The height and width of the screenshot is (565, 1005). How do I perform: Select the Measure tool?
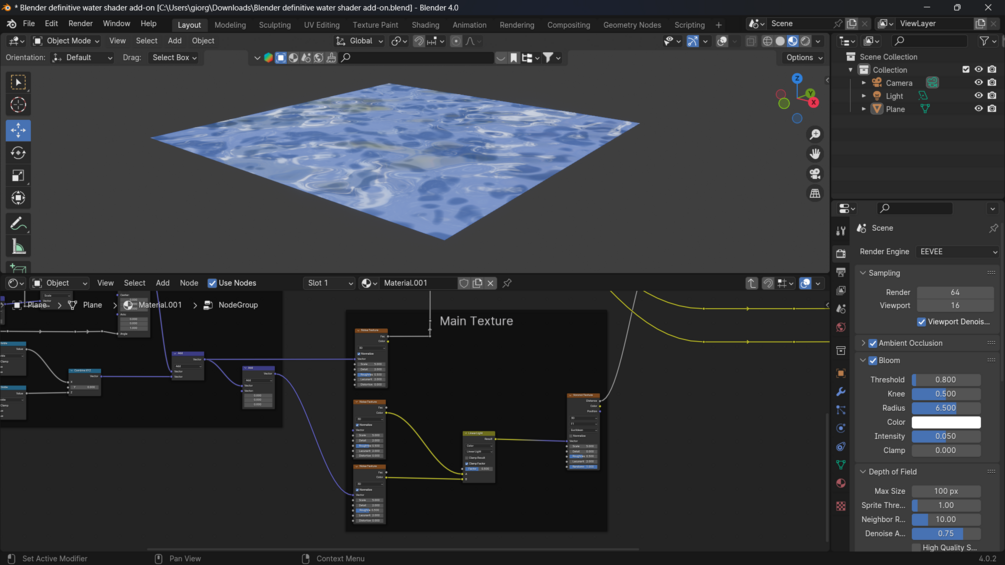tap(18, 247)
